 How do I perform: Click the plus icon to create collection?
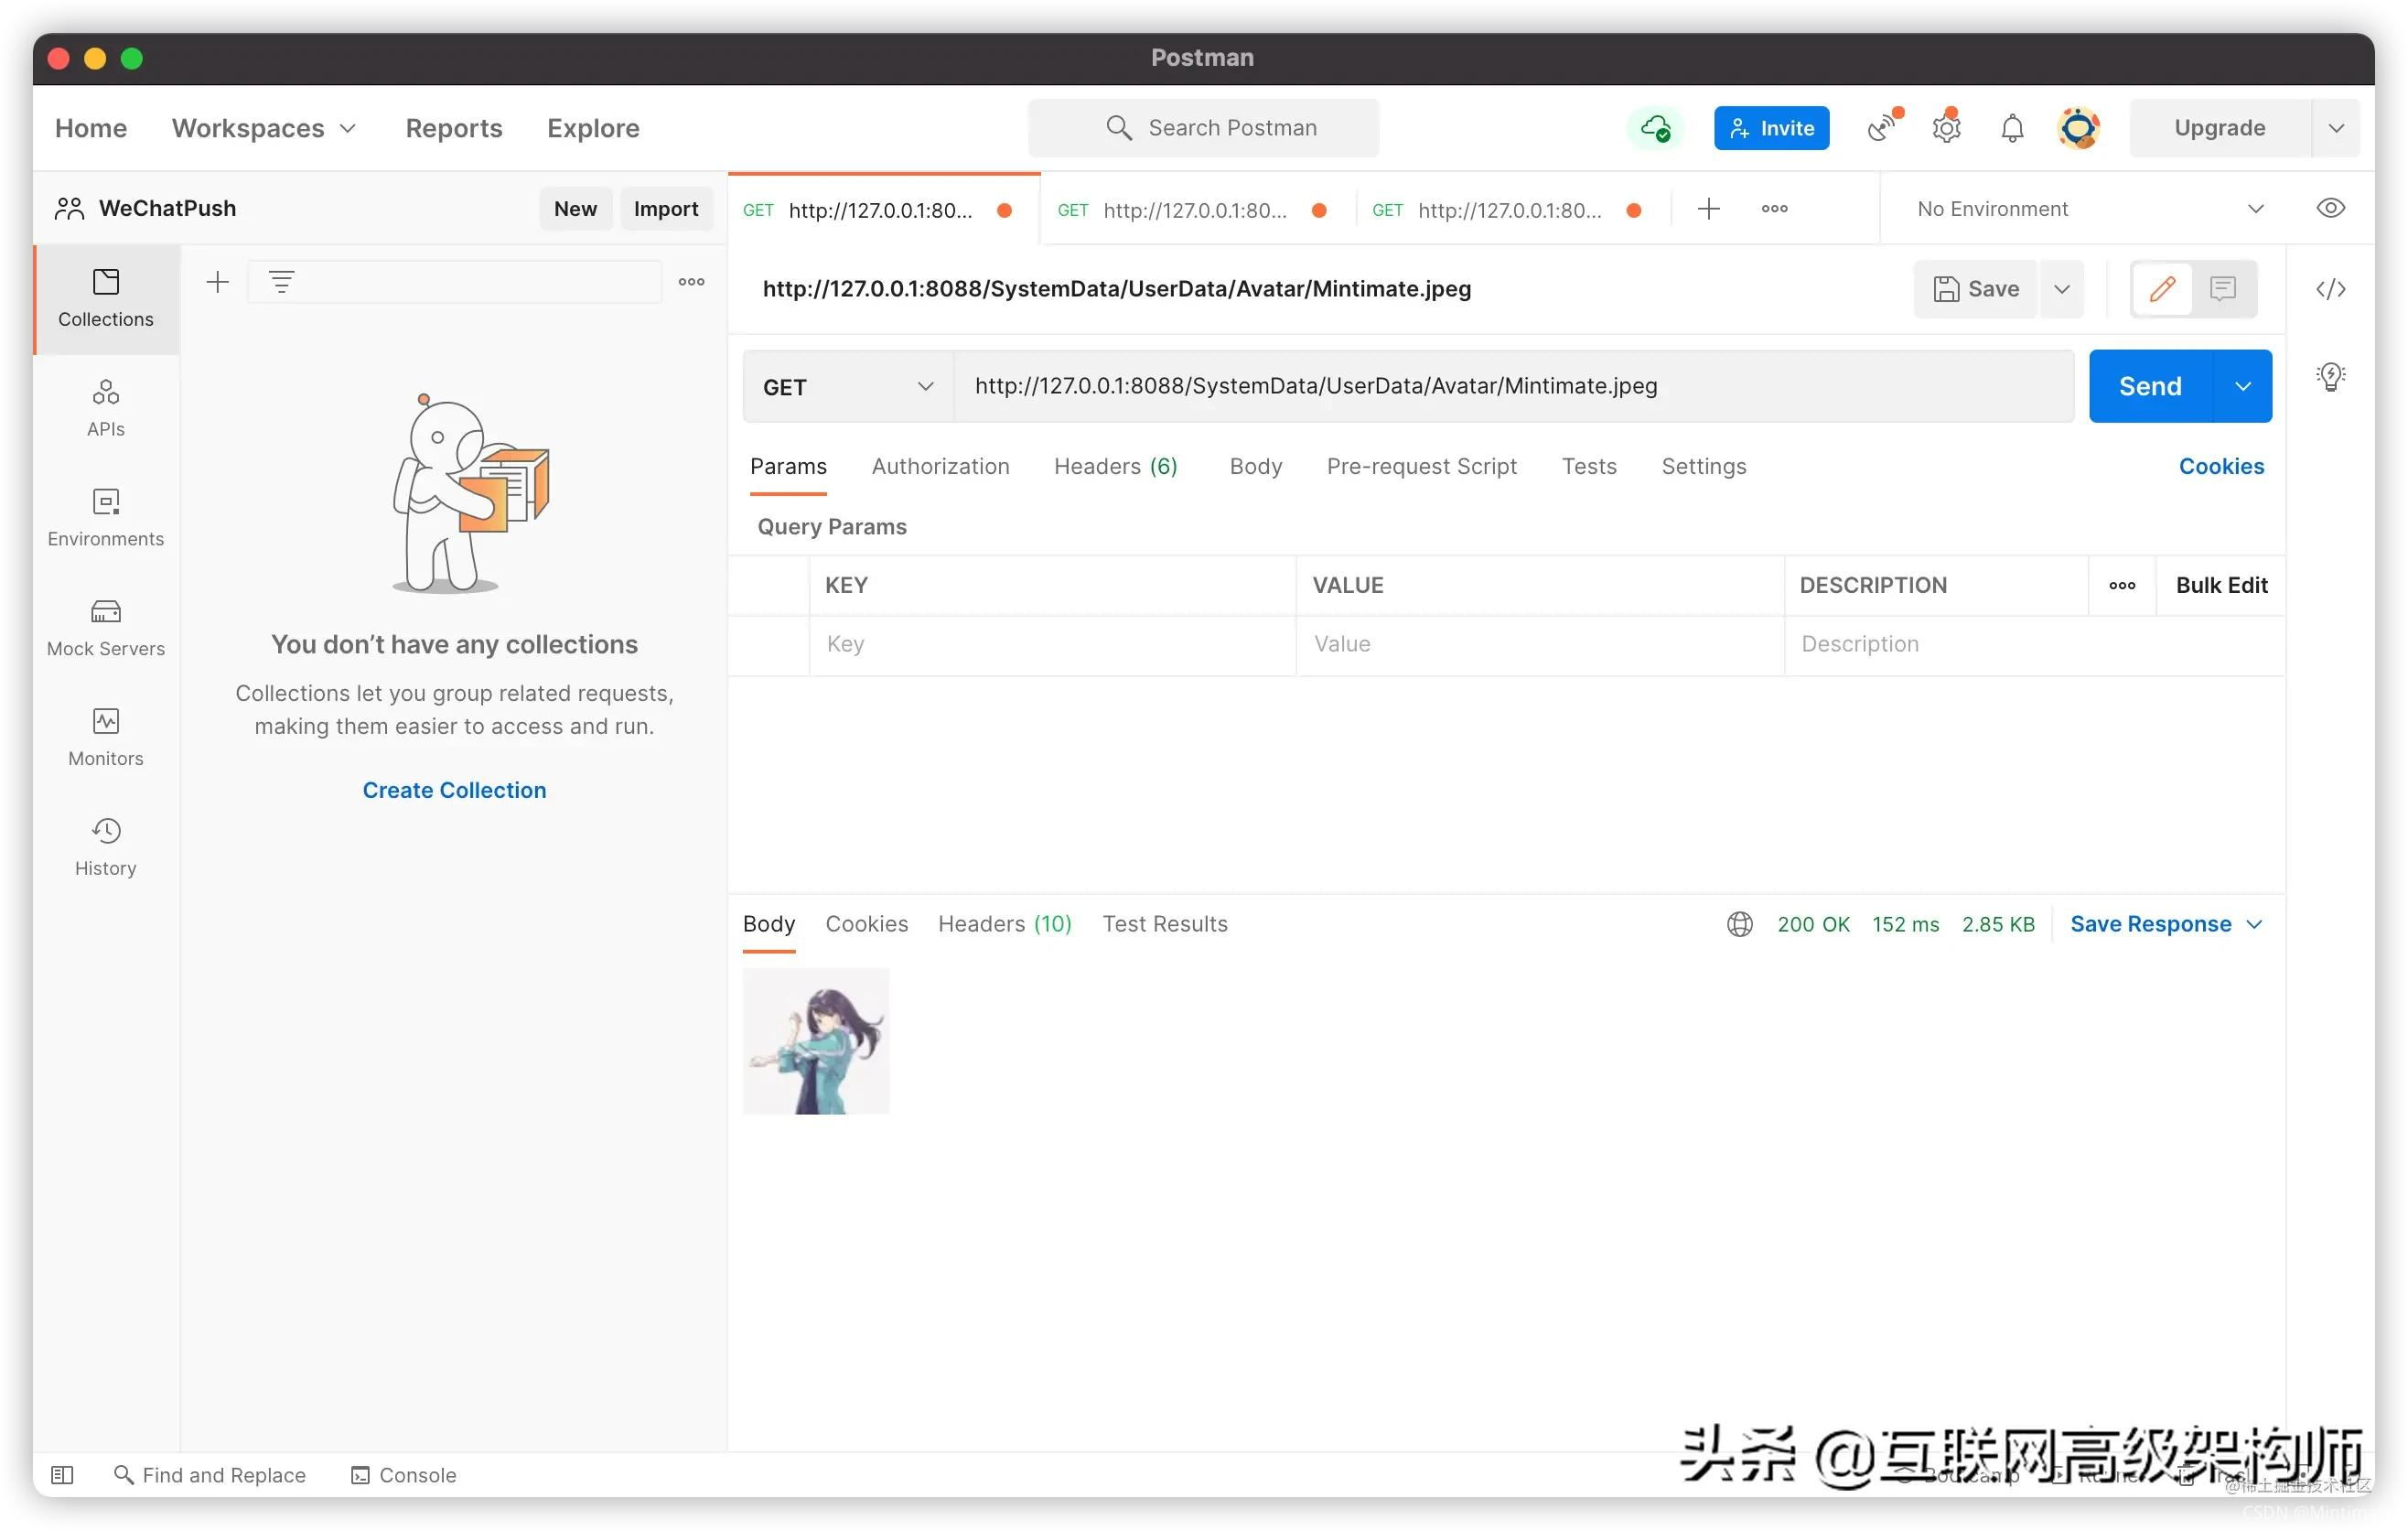click(217, 282)
